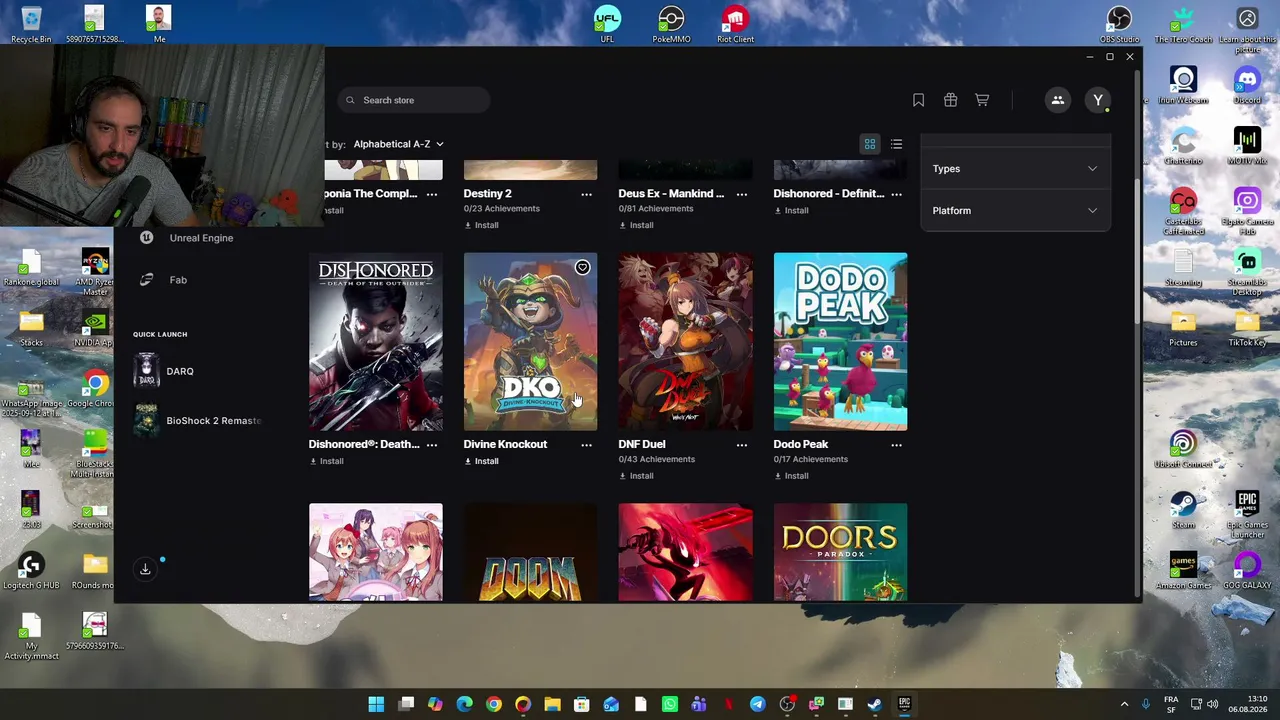
Task: Select the PokeMMO desktop shortcut
Action: tap(671, 25)
